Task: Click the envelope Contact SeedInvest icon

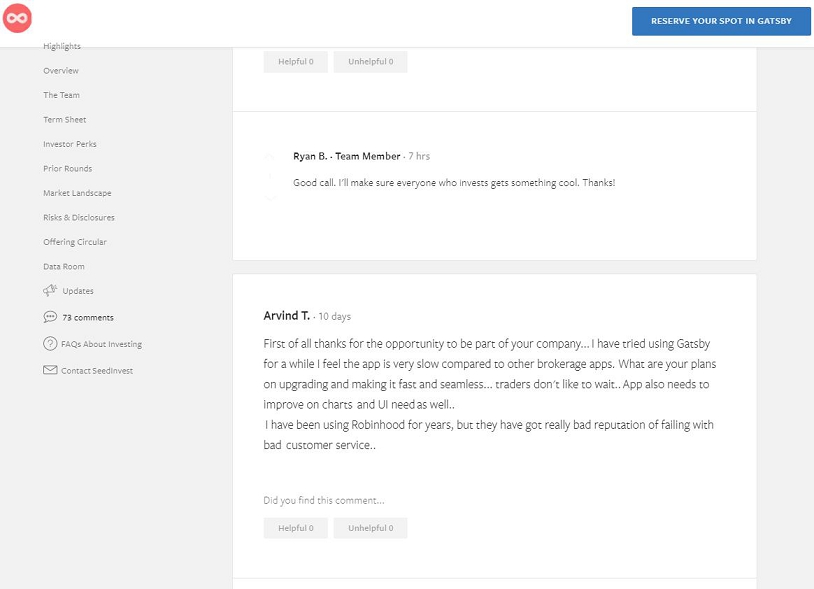Action: [50, 370]
